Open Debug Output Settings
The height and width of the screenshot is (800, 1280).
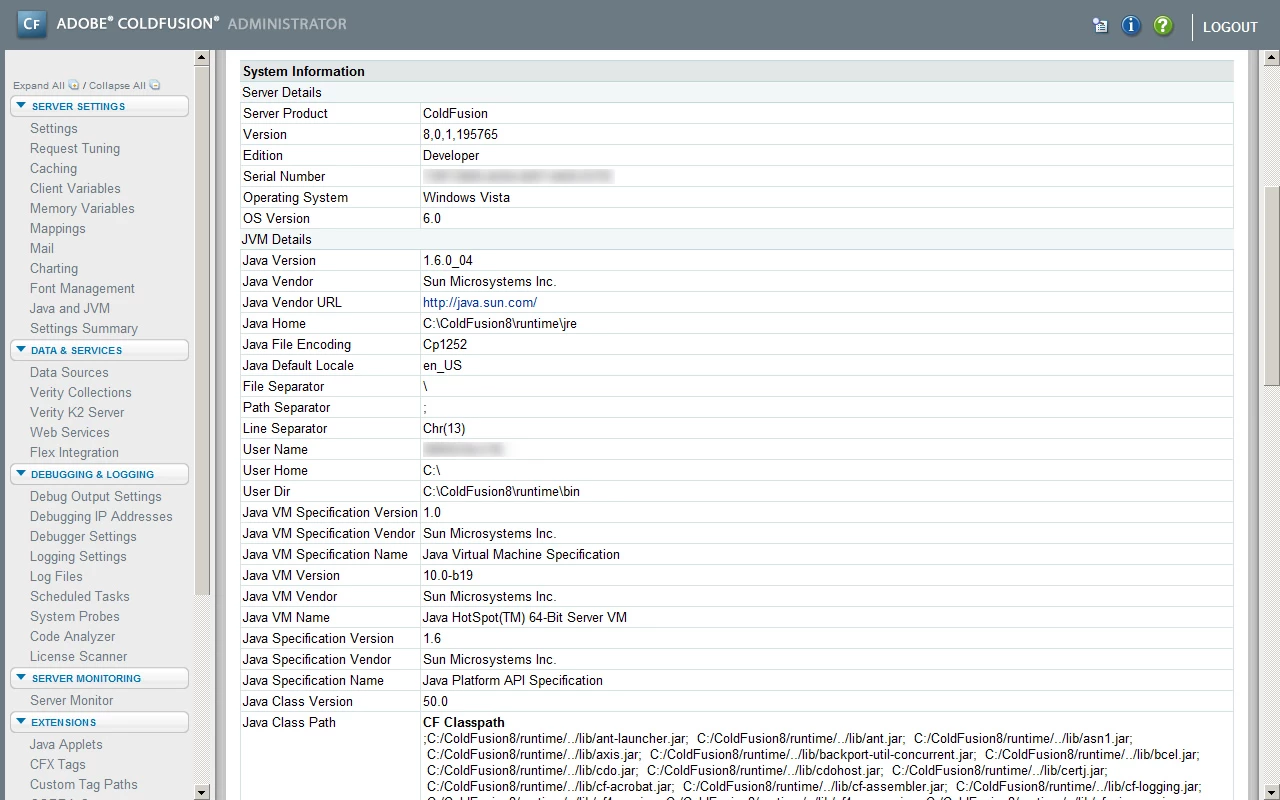tap(95, 496)
